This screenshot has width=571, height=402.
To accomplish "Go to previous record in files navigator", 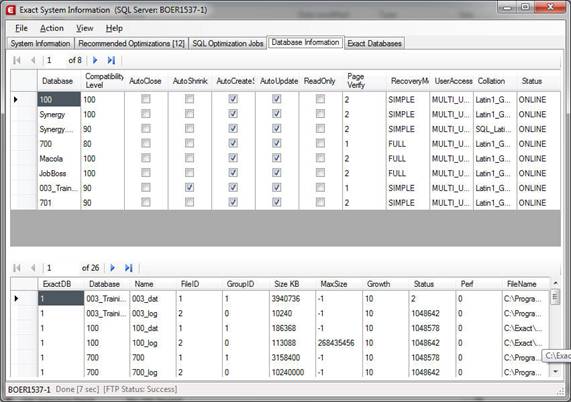I will click(x=33, y=268).
